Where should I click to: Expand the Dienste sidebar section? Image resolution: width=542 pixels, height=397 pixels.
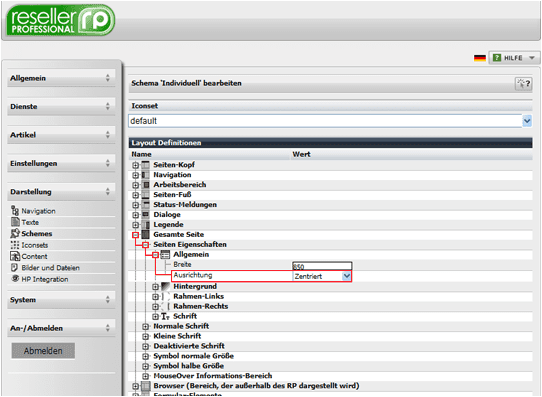(61, 106)
